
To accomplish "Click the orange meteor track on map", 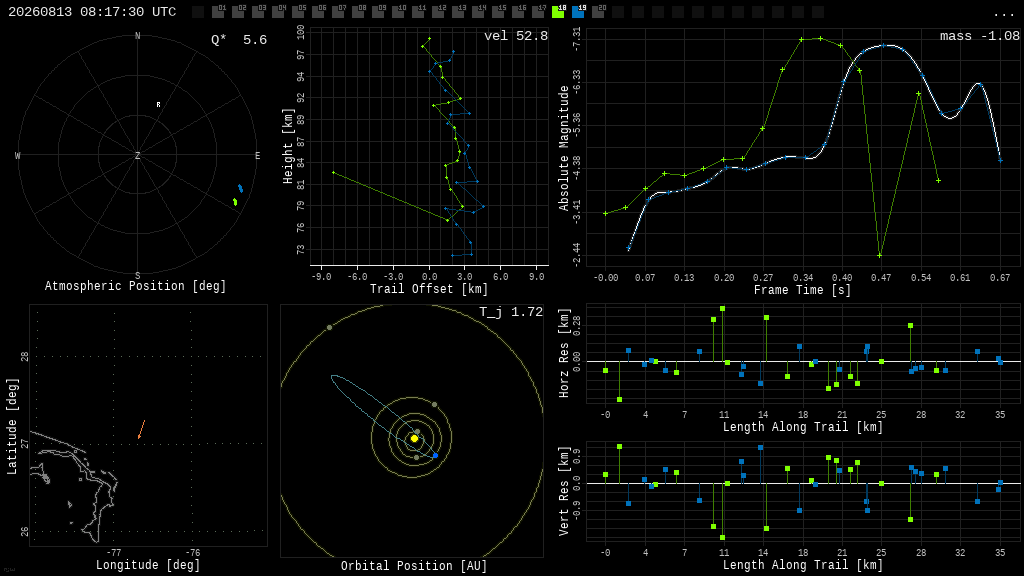I will 141,429.
